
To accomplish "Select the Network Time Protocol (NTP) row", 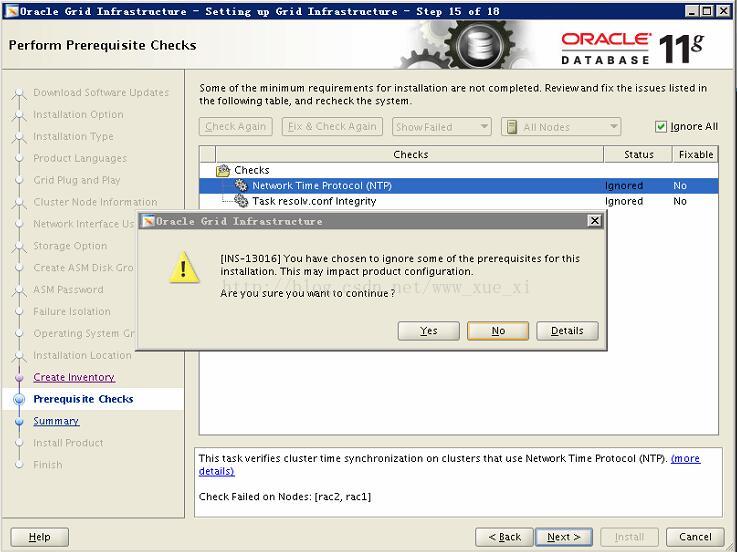I will click(x=458, y=186).
